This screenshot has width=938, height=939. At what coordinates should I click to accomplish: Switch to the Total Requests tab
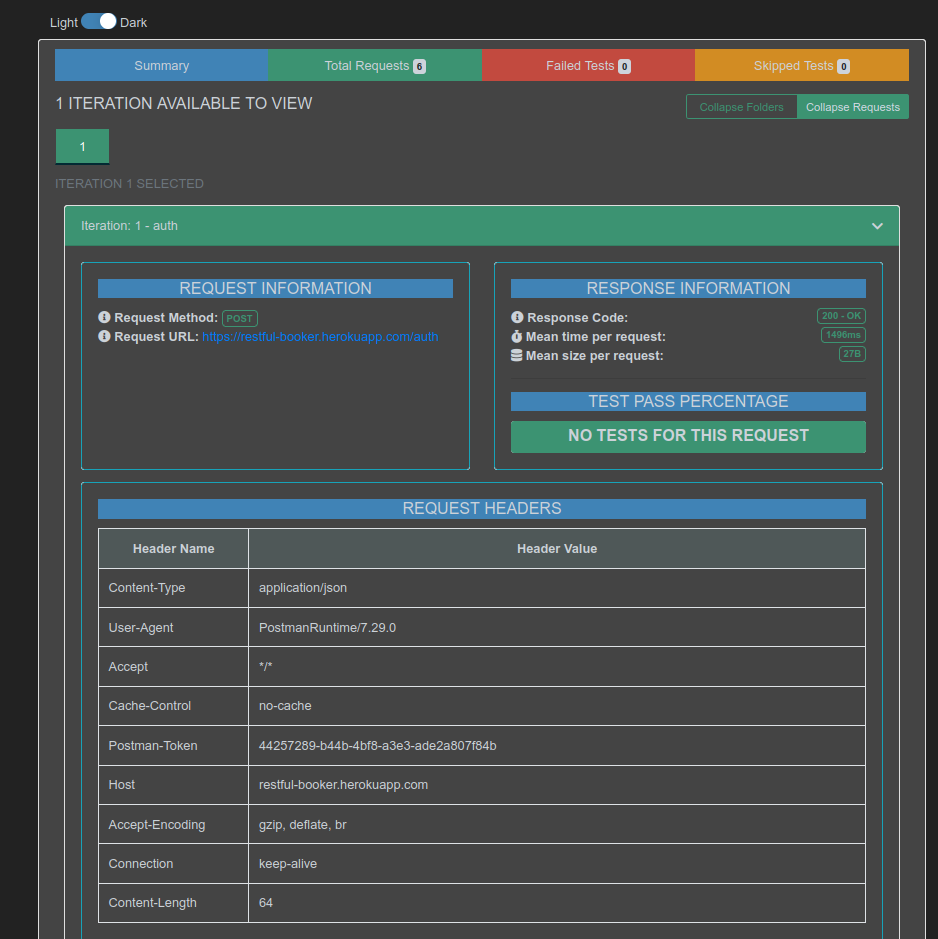374,65
